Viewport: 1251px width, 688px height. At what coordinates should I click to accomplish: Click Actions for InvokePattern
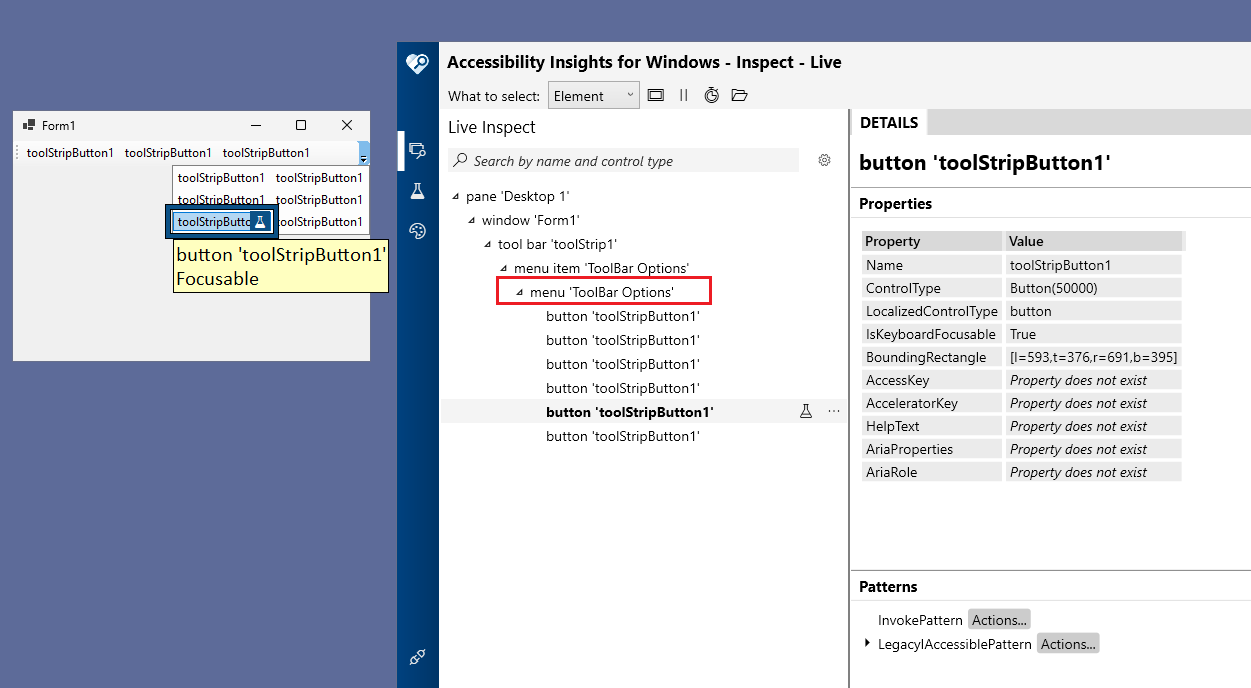[x=999, y=619]
